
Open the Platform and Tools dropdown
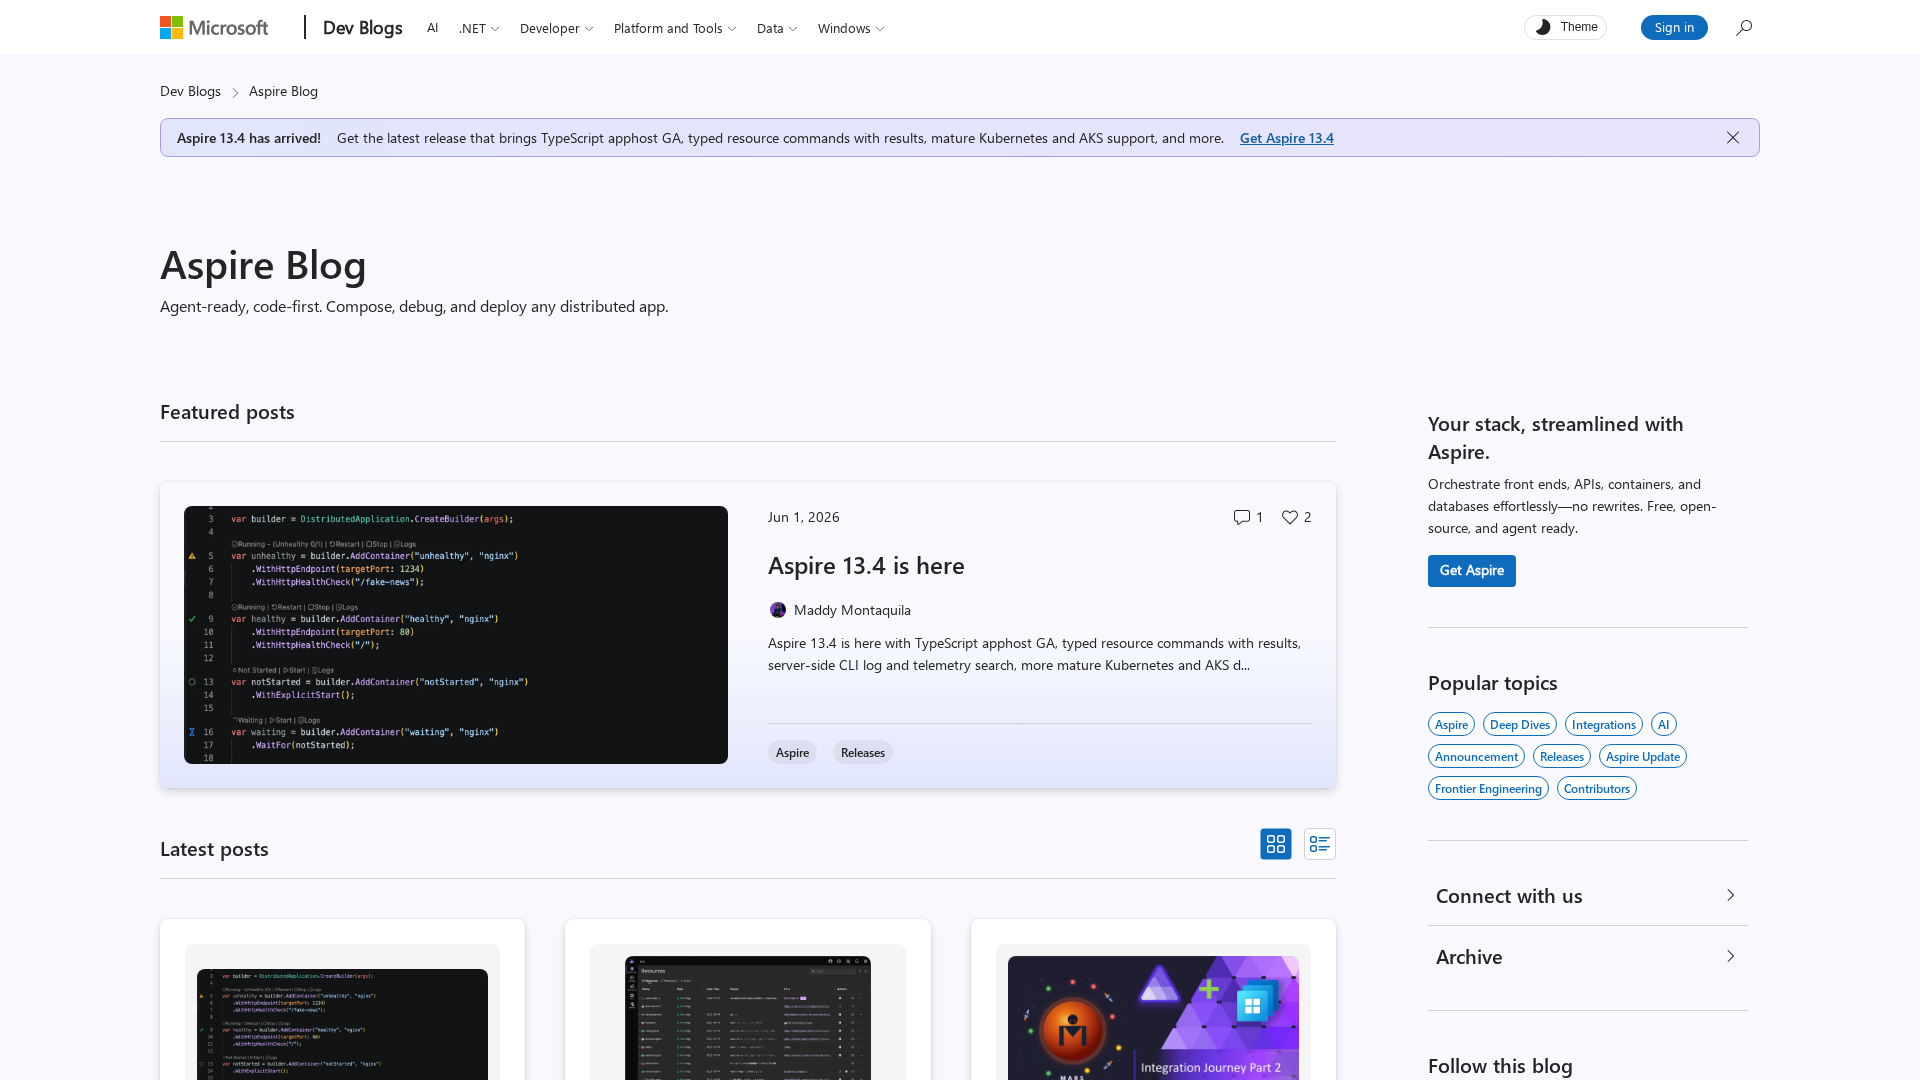pyautogui.click(x=675, y=28)
